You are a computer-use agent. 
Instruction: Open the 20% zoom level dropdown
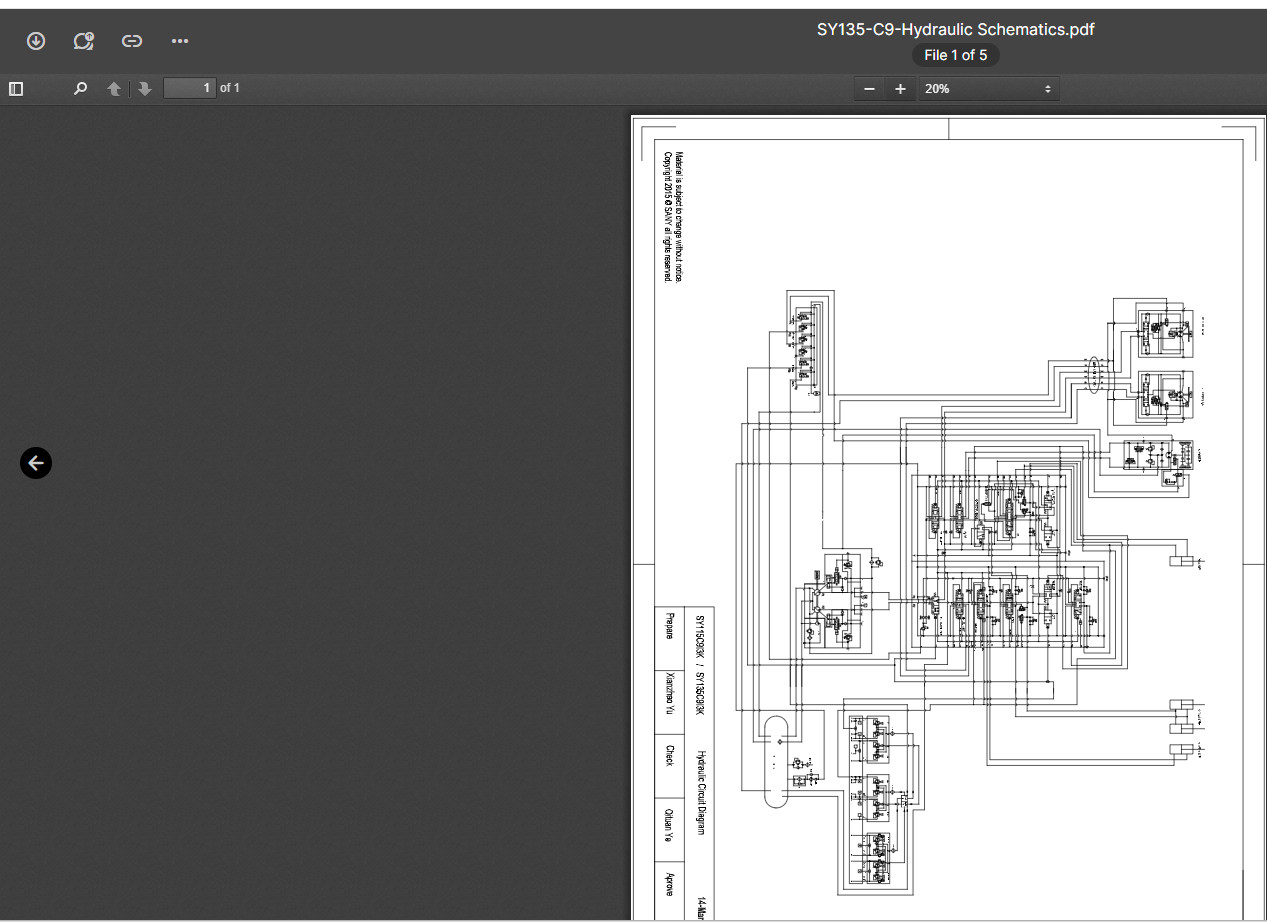pos(988,88)
